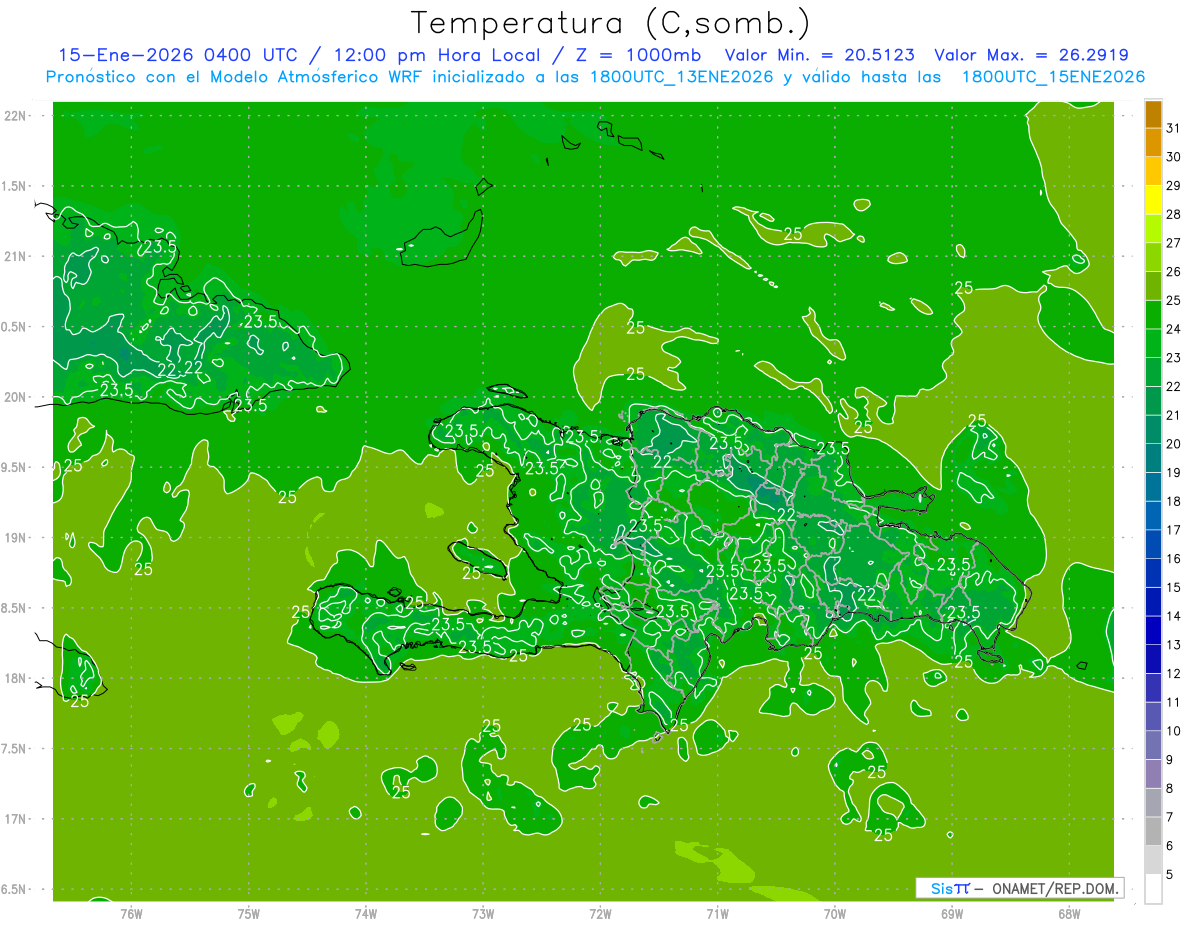Click the valid-until time "1800UTC_15ENE2026"
The image size is (1200, 927).
[1053, 77]
